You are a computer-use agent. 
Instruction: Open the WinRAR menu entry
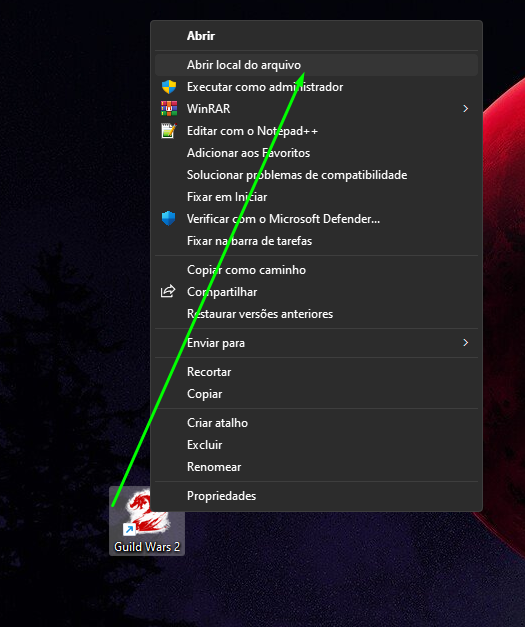[316, 109]
